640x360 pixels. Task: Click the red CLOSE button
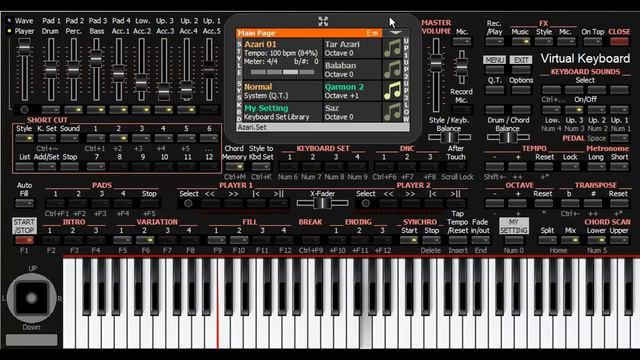pos(619,41)
